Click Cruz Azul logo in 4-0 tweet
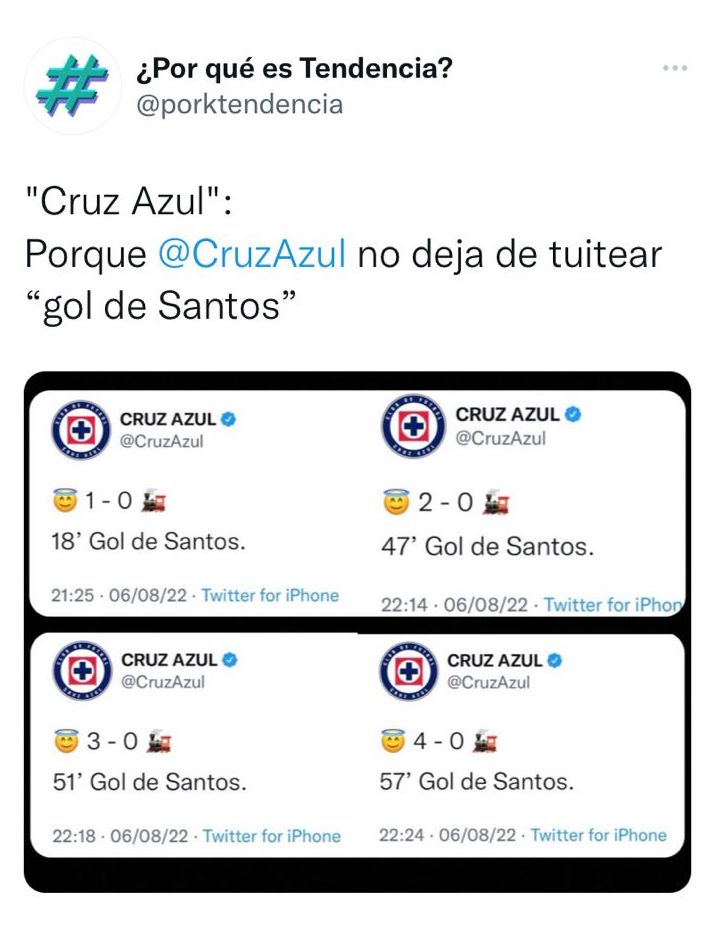The height and width of the screenshot is (931, 715). (408, 670)
